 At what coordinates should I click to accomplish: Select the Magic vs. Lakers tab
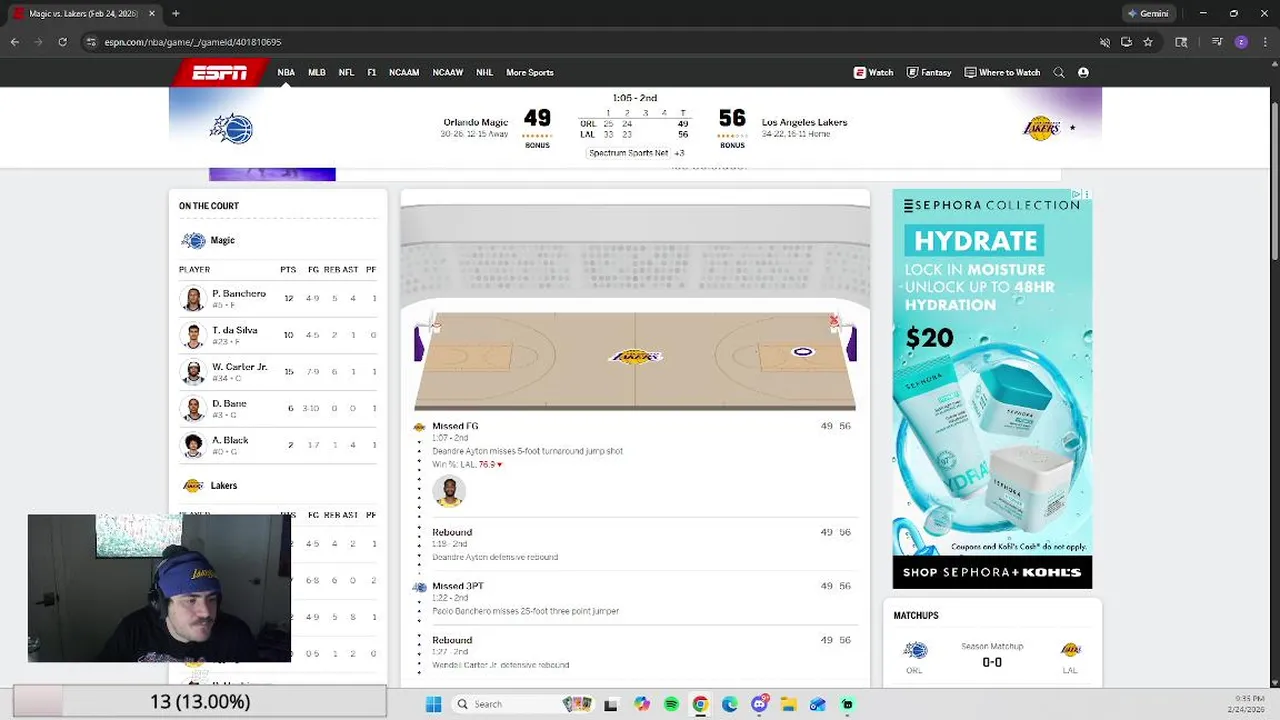click(84, 13)
